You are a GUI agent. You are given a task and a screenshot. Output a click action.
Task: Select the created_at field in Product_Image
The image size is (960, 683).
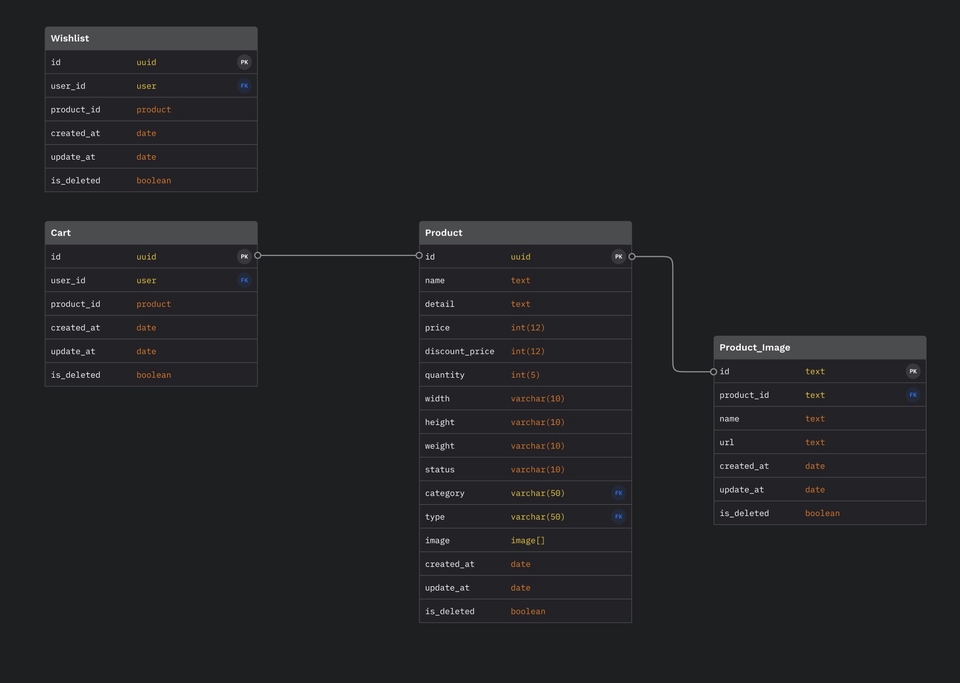pyautogui.click(x=820, y=466)
